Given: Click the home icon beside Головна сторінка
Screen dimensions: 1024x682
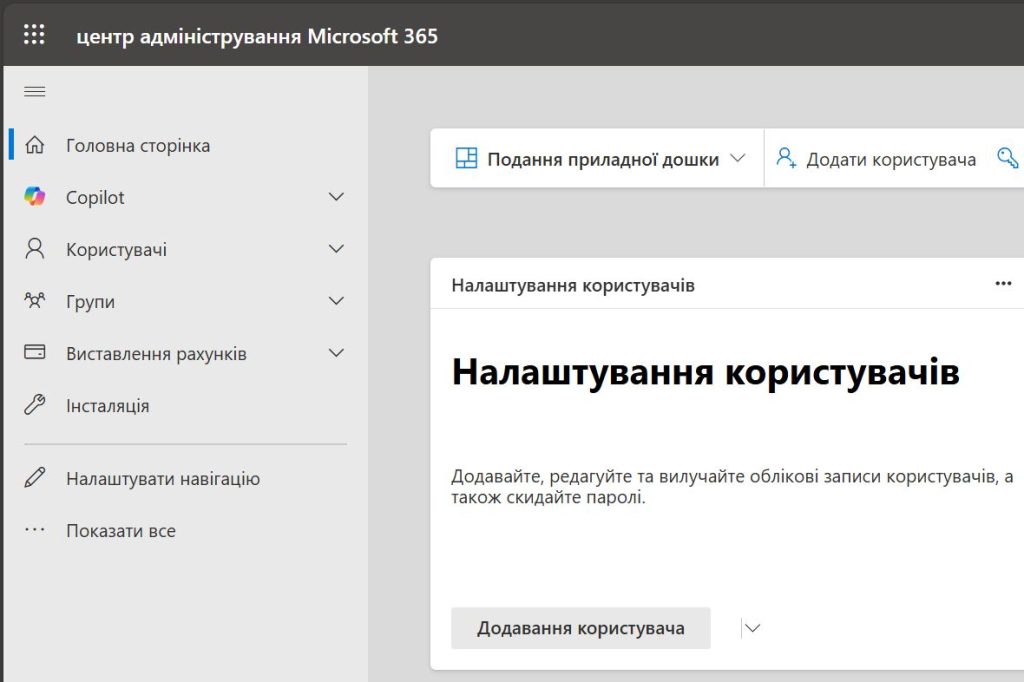Looking at the screenshot, I should (x=35, y=145).
